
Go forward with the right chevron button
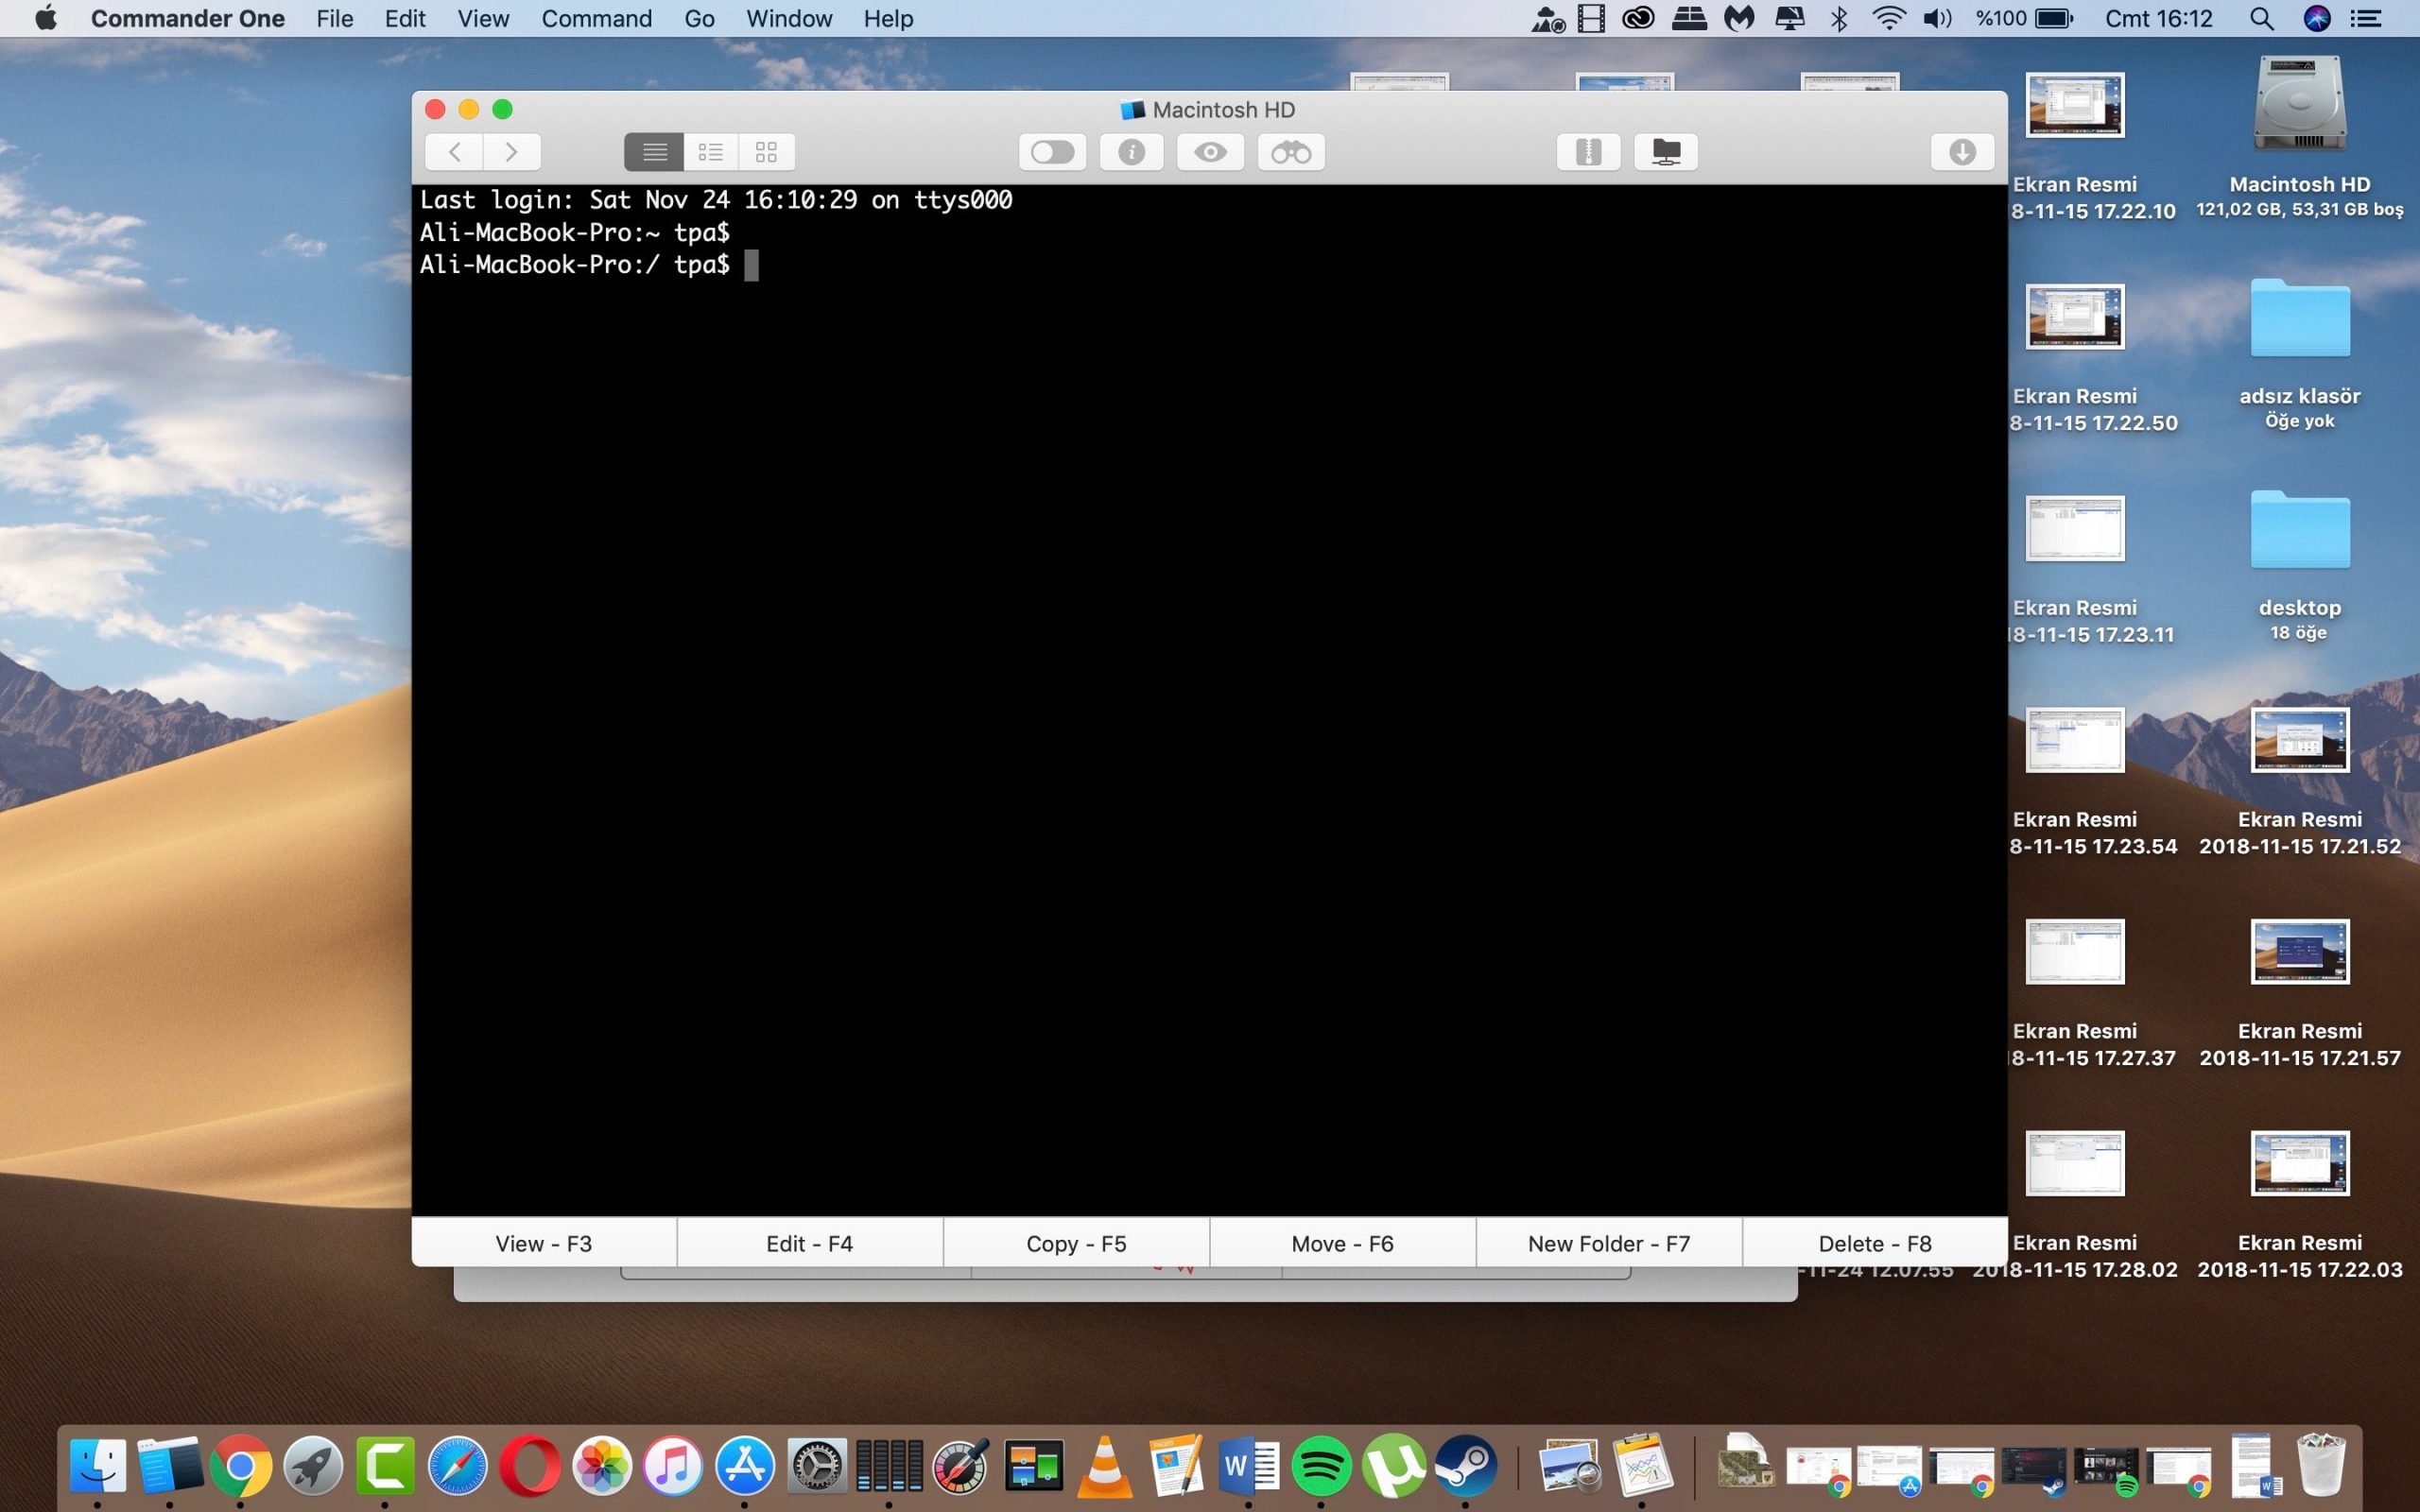click(x=512, y=152)
